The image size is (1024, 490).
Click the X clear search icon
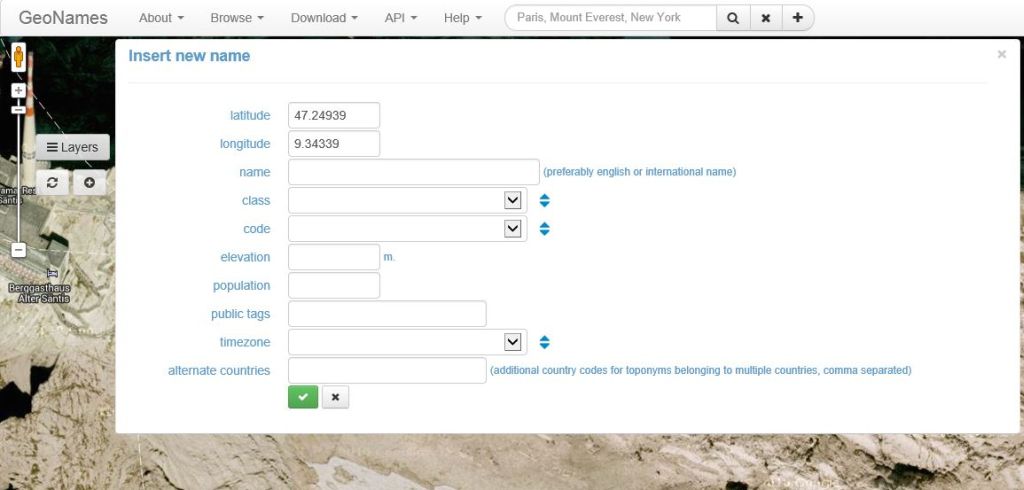click(765, 18)
